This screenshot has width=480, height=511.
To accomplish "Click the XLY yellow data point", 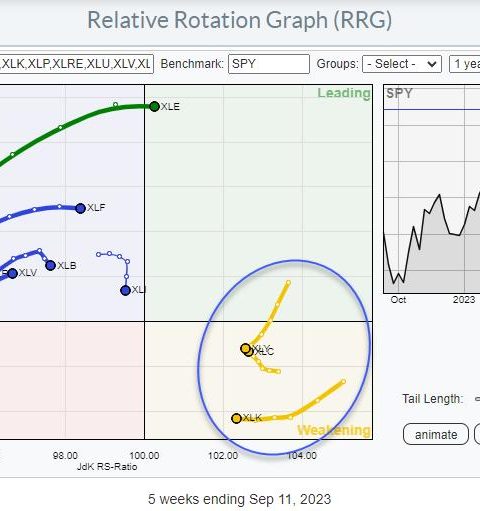I will [245, 349].
